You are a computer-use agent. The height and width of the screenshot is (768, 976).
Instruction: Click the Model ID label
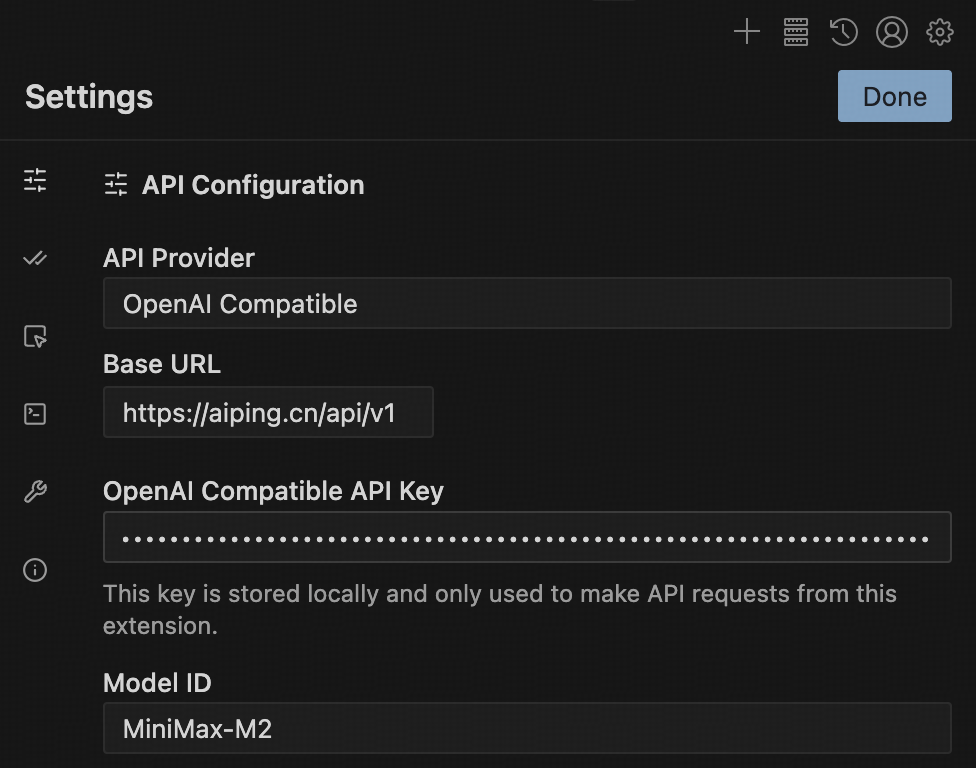click(x=157, y=683)
